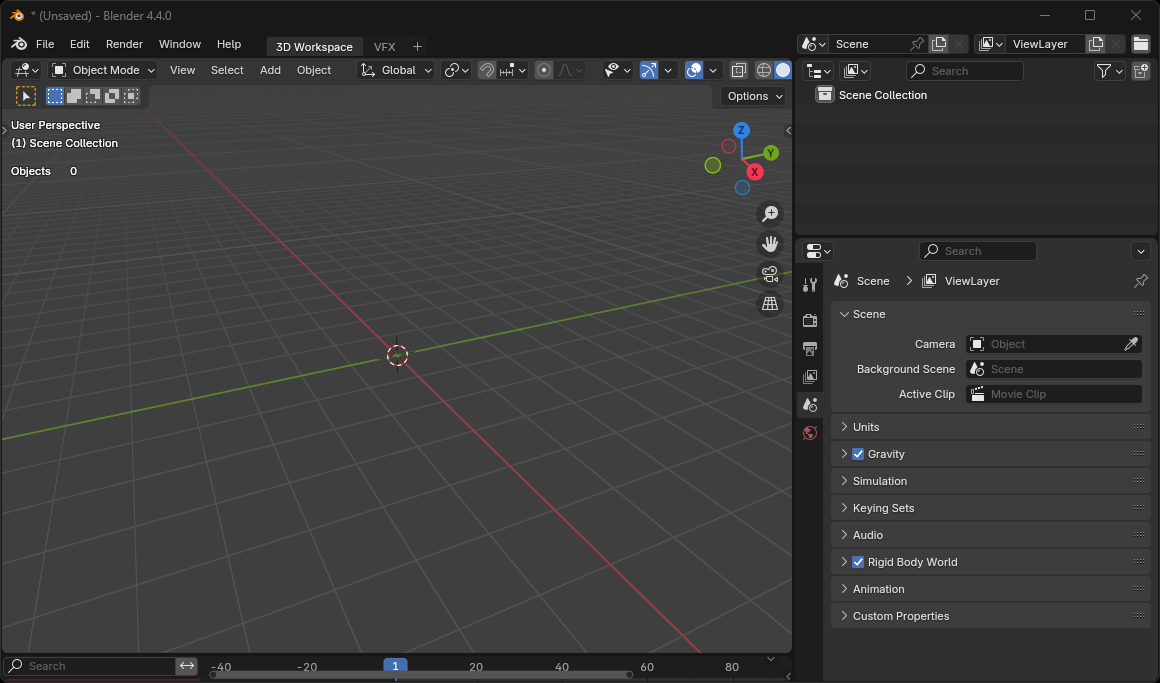This screenshot has width=1160, height=683.
Task: Uncheck the Gravity checkbox
Action: tap(858, 454)
